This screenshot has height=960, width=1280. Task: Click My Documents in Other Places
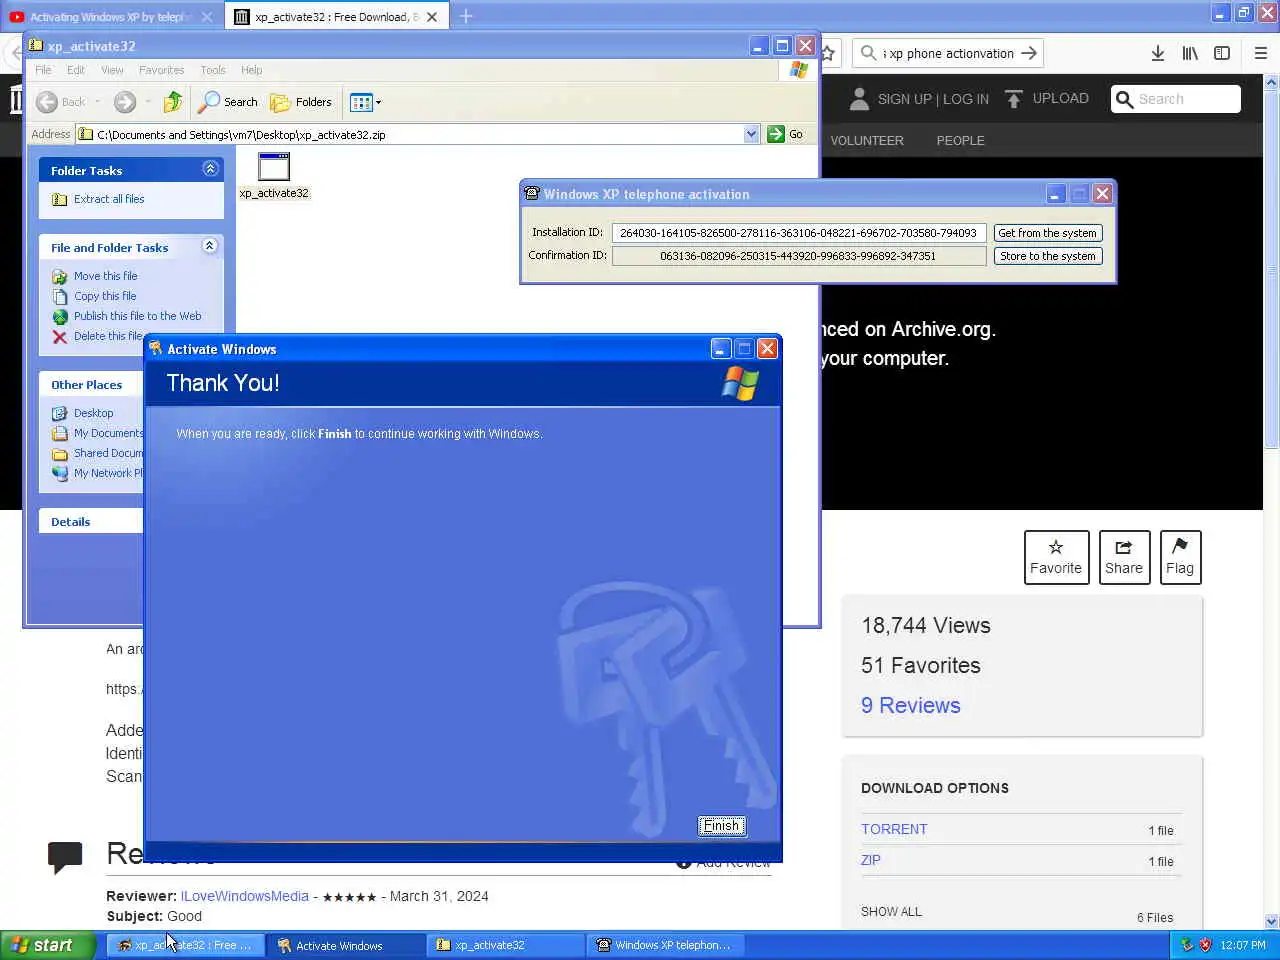pyautogui.click(x=108, y=433)
